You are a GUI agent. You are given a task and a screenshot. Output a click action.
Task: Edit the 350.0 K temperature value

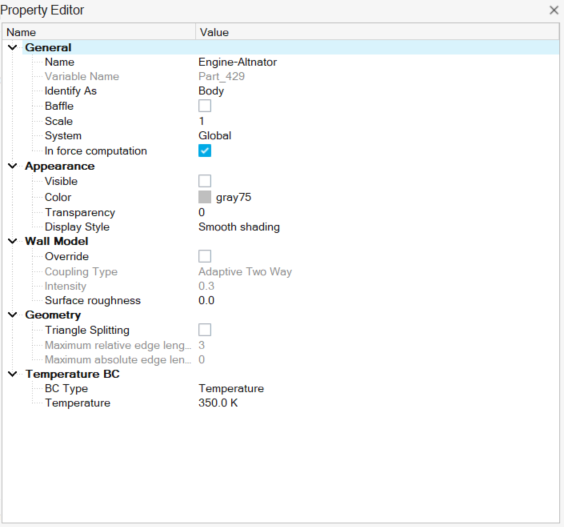tap(218, 403)
